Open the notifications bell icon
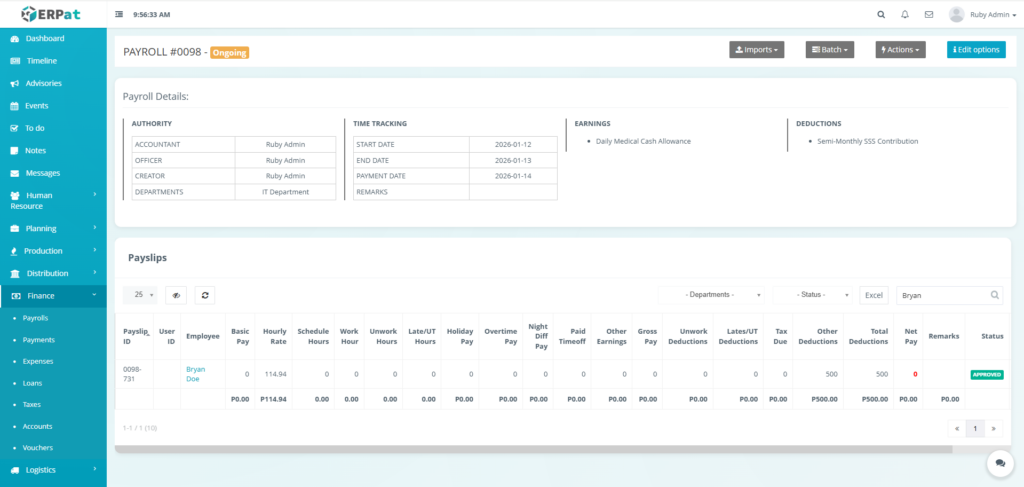1024x487 pixels. pyautogui.click(x=905, y=15)
